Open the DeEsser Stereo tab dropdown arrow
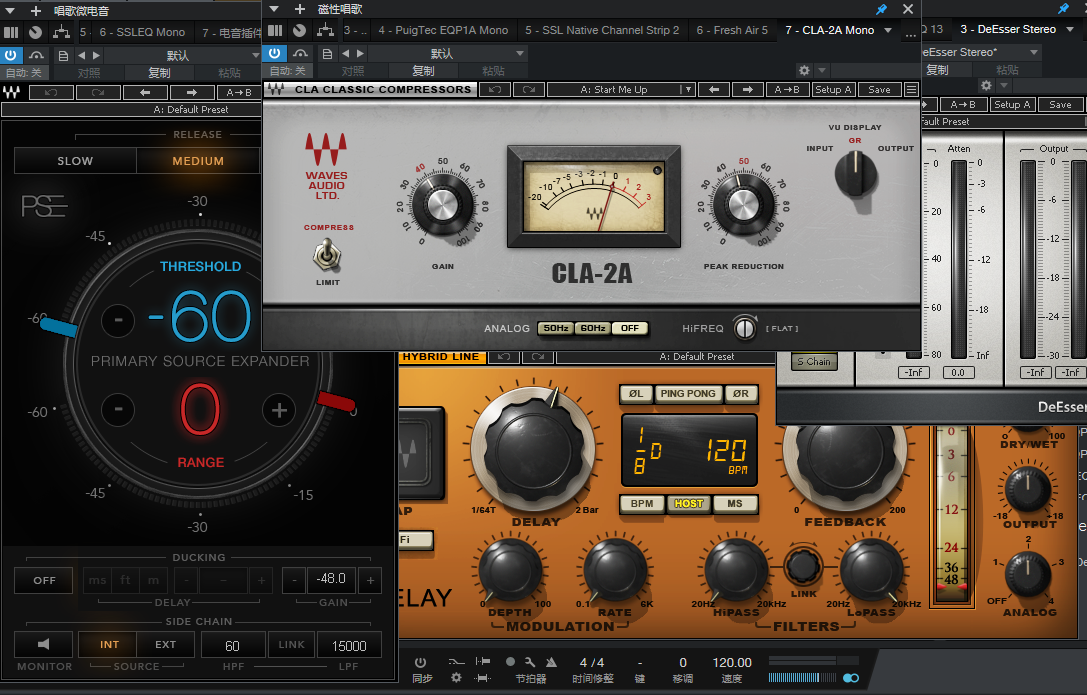1087x695 pixels. coord(1070,29)
